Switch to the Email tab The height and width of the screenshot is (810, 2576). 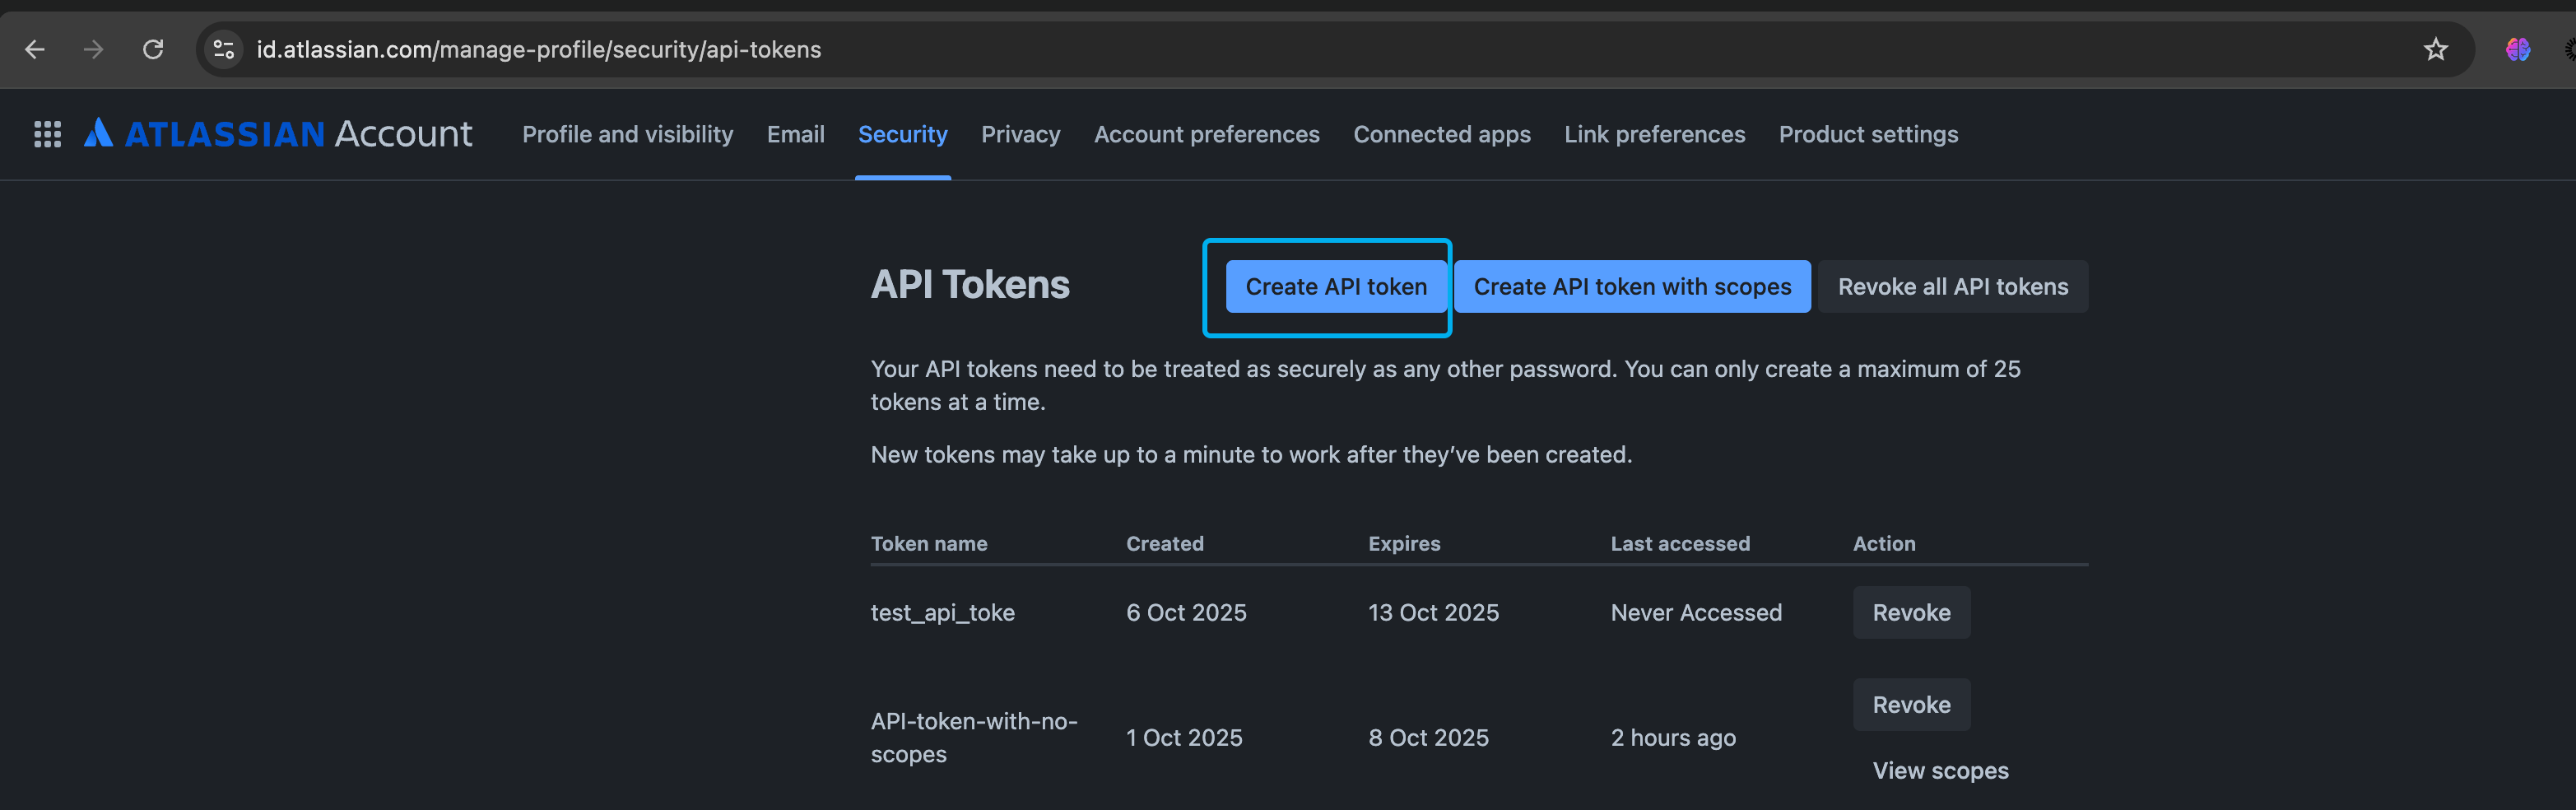tap(795, 134)
